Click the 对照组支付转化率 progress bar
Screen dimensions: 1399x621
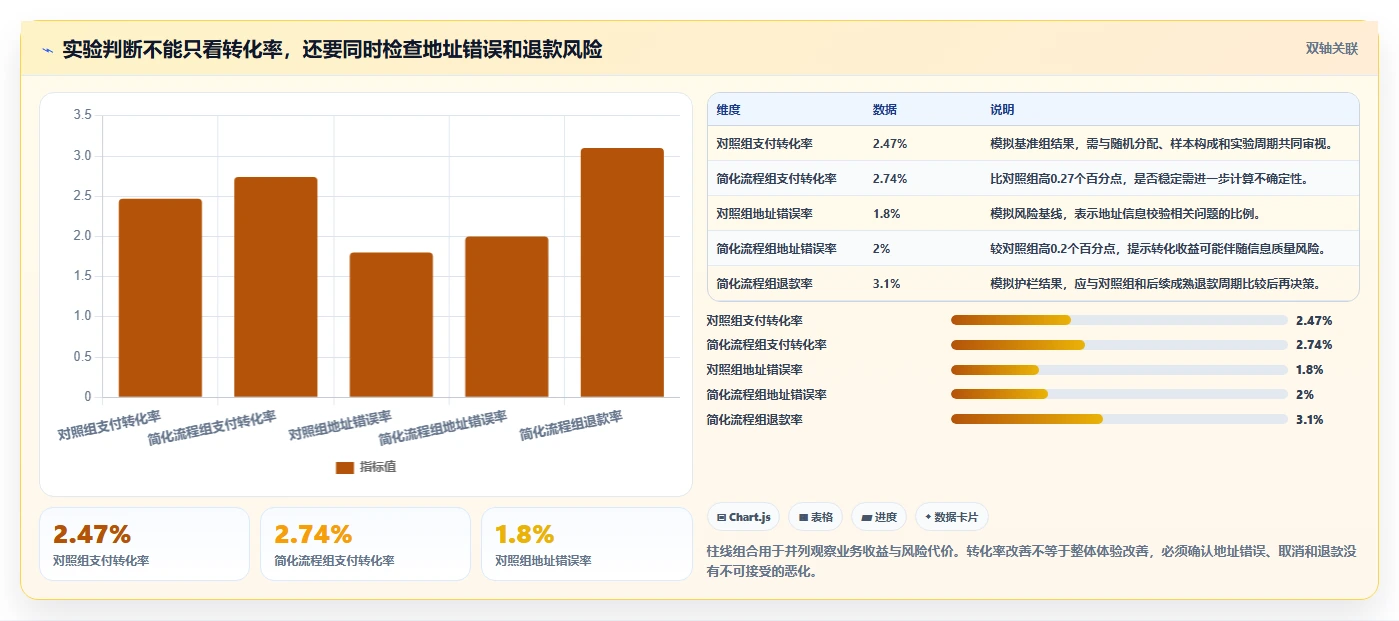coord(1119,320)
